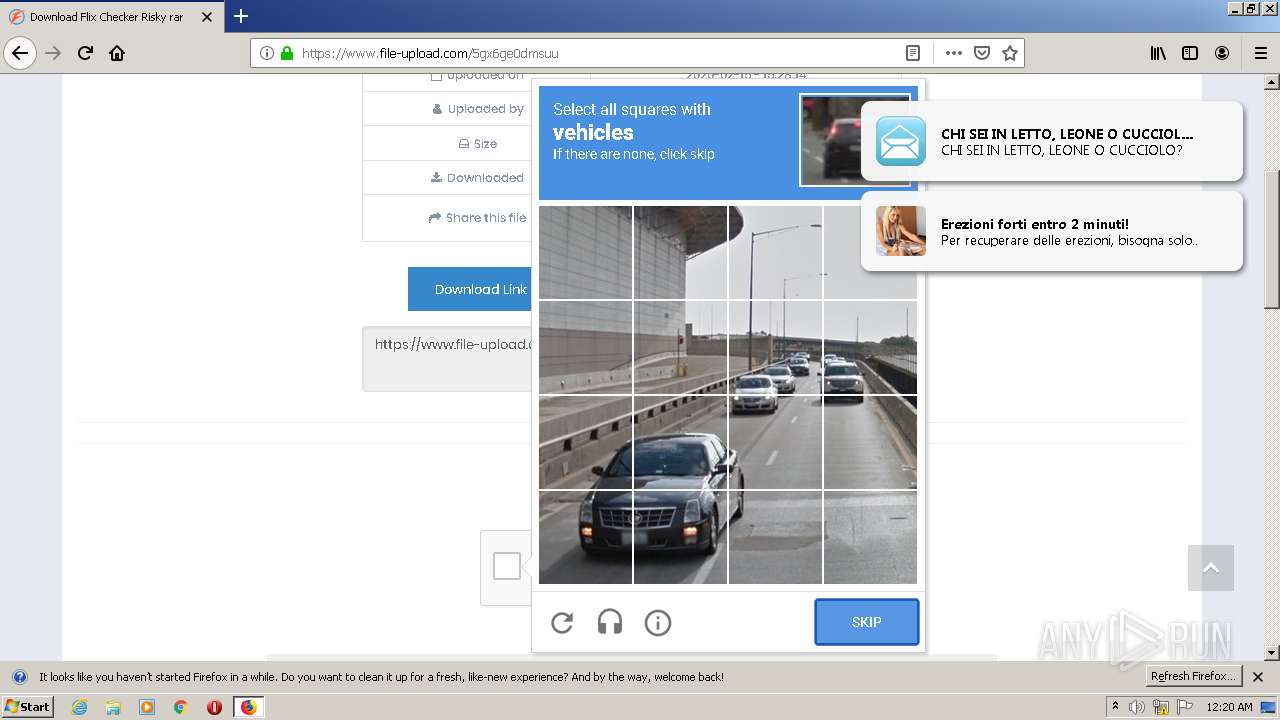
Task: Select the Download Flix Checker Risky rar tab
Action: point(112,17)
